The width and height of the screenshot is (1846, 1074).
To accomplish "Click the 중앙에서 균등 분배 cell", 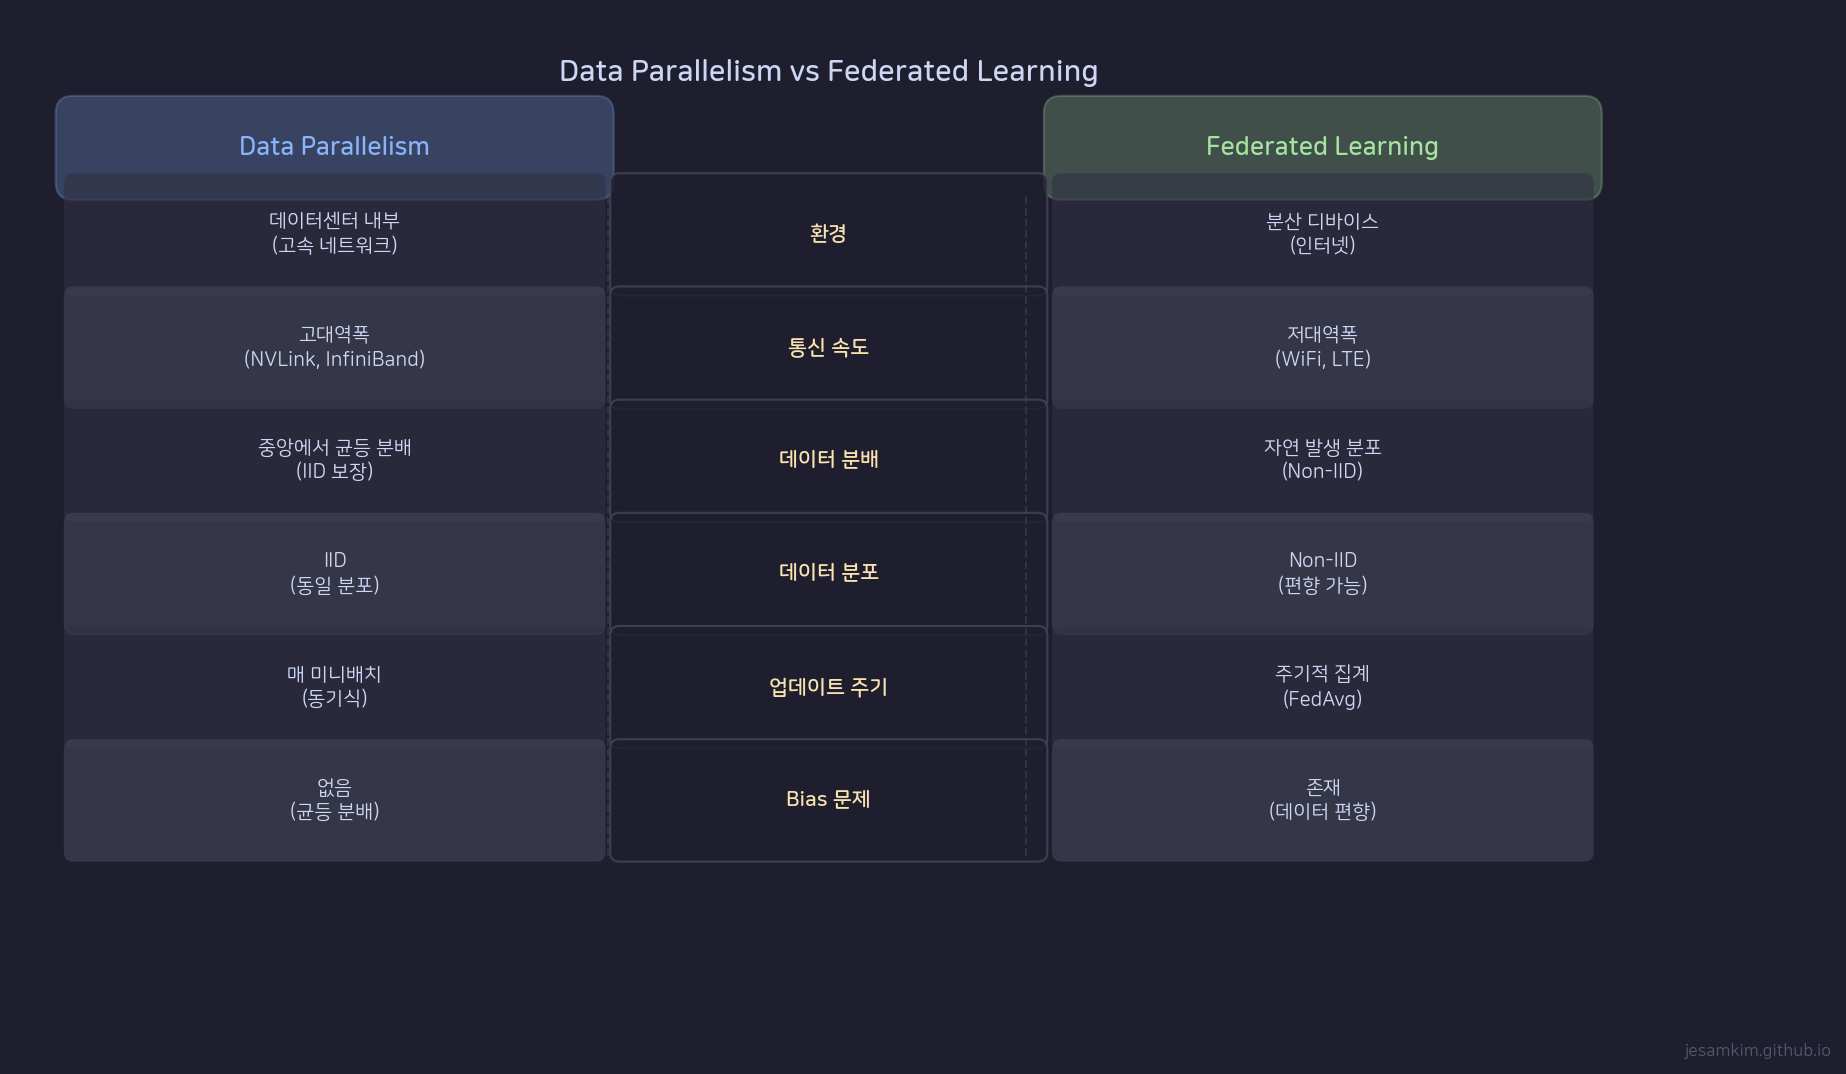I will [334, 459].
